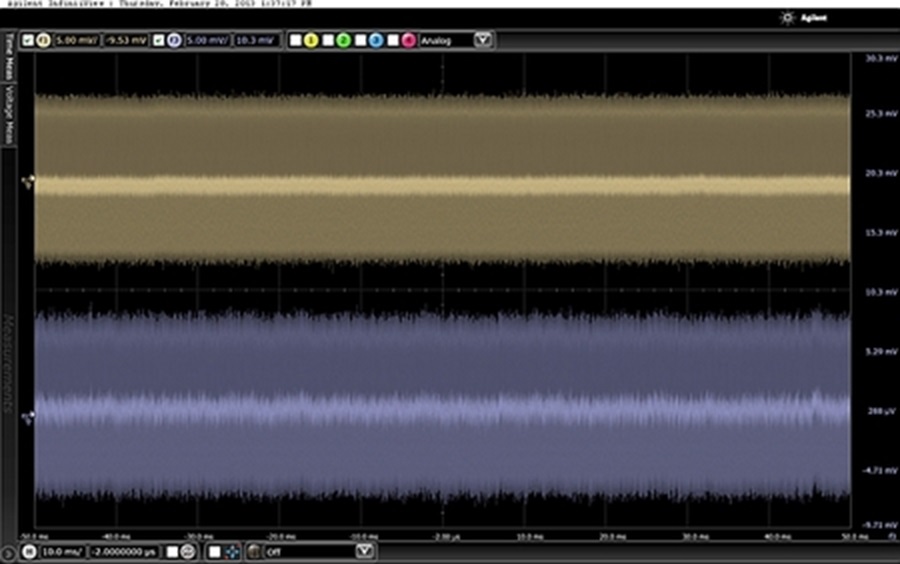Click the yellow channel 5.00 mV/ scale field
The width and height of the screenshot is (900, 564).
pyautogui.click(x=77, y=40)
